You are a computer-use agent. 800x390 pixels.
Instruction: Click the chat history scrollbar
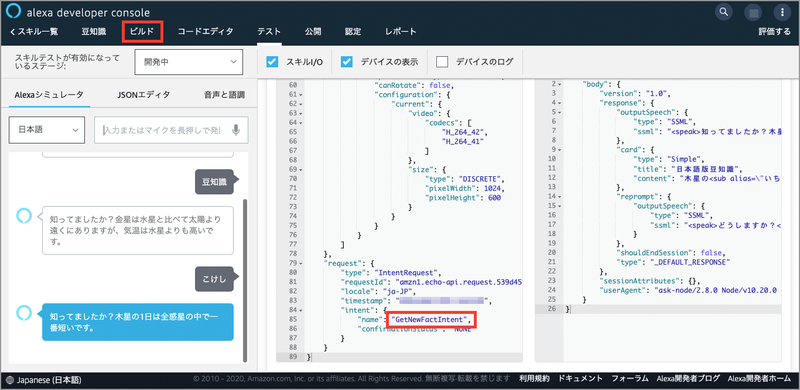[245, 281]
